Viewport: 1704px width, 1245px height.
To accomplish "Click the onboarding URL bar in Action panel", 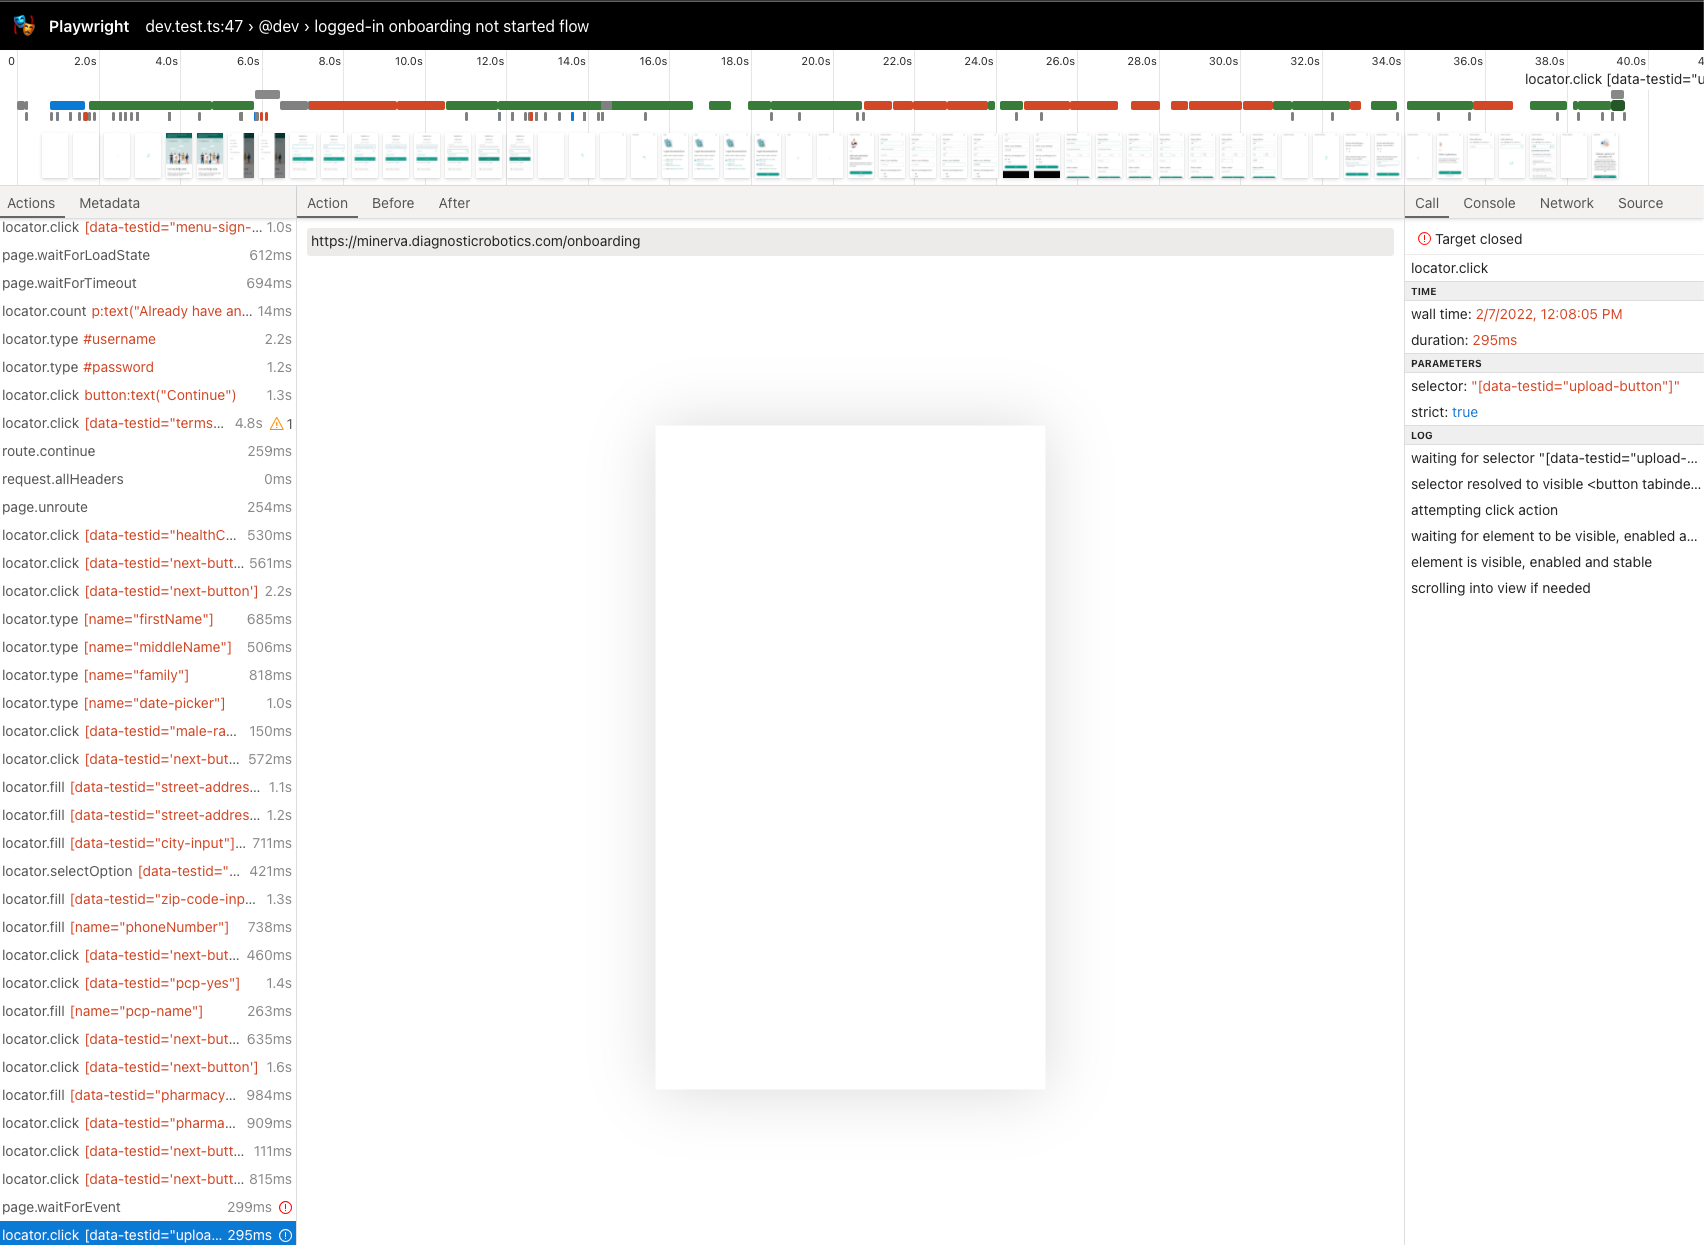I will (848, 241).
